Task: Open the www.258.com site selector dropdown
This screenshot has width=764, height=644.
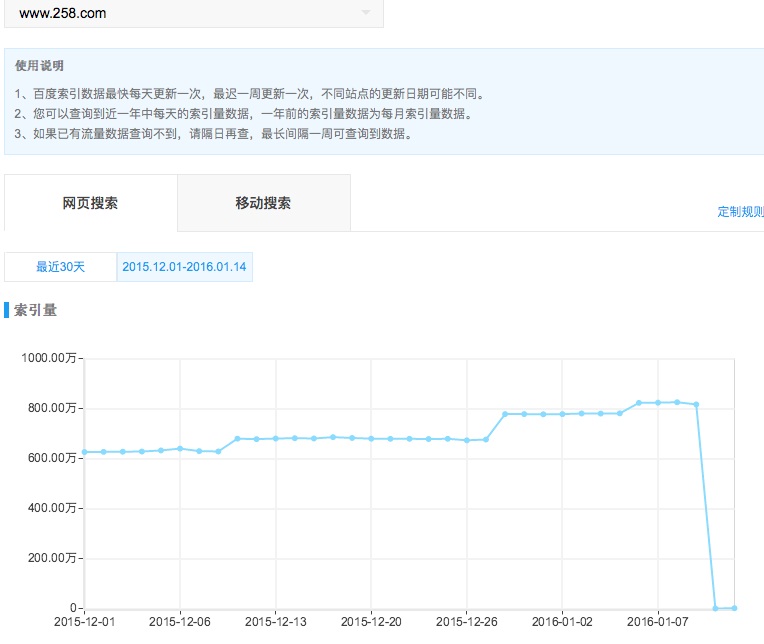Action: pos(192,14)
